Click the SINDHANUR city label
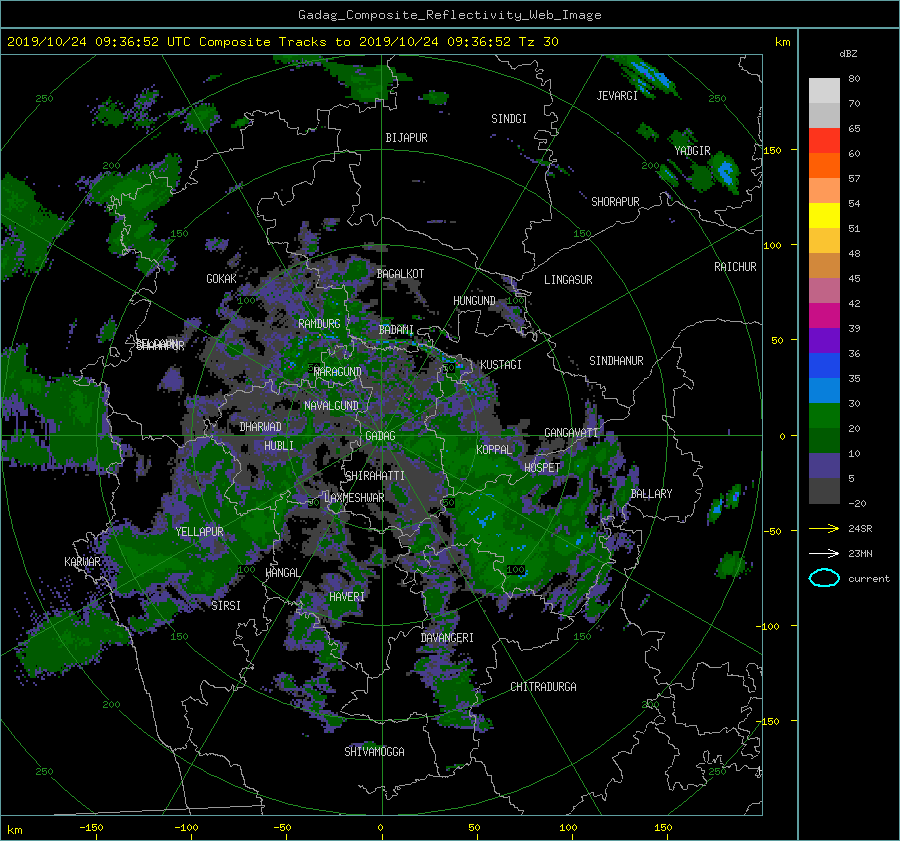This screenshot has width=900, height=841. pos(616,361)
